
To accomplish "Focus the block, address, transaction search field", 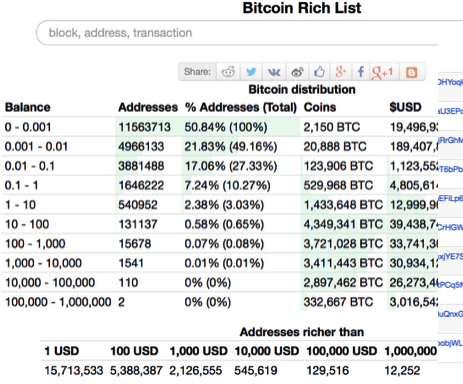I will [x=237, y=33].
